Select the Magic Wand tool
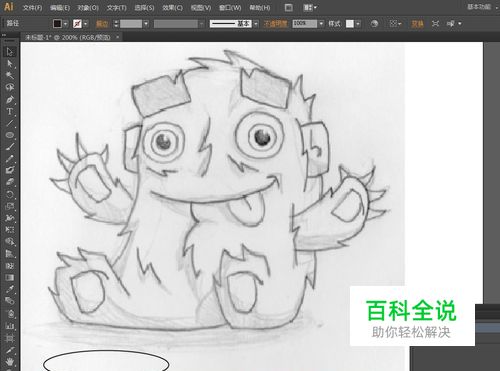Image resolution: width=500 pixels, height=371 pixels. pyautogui.click(x=10, y=75)
